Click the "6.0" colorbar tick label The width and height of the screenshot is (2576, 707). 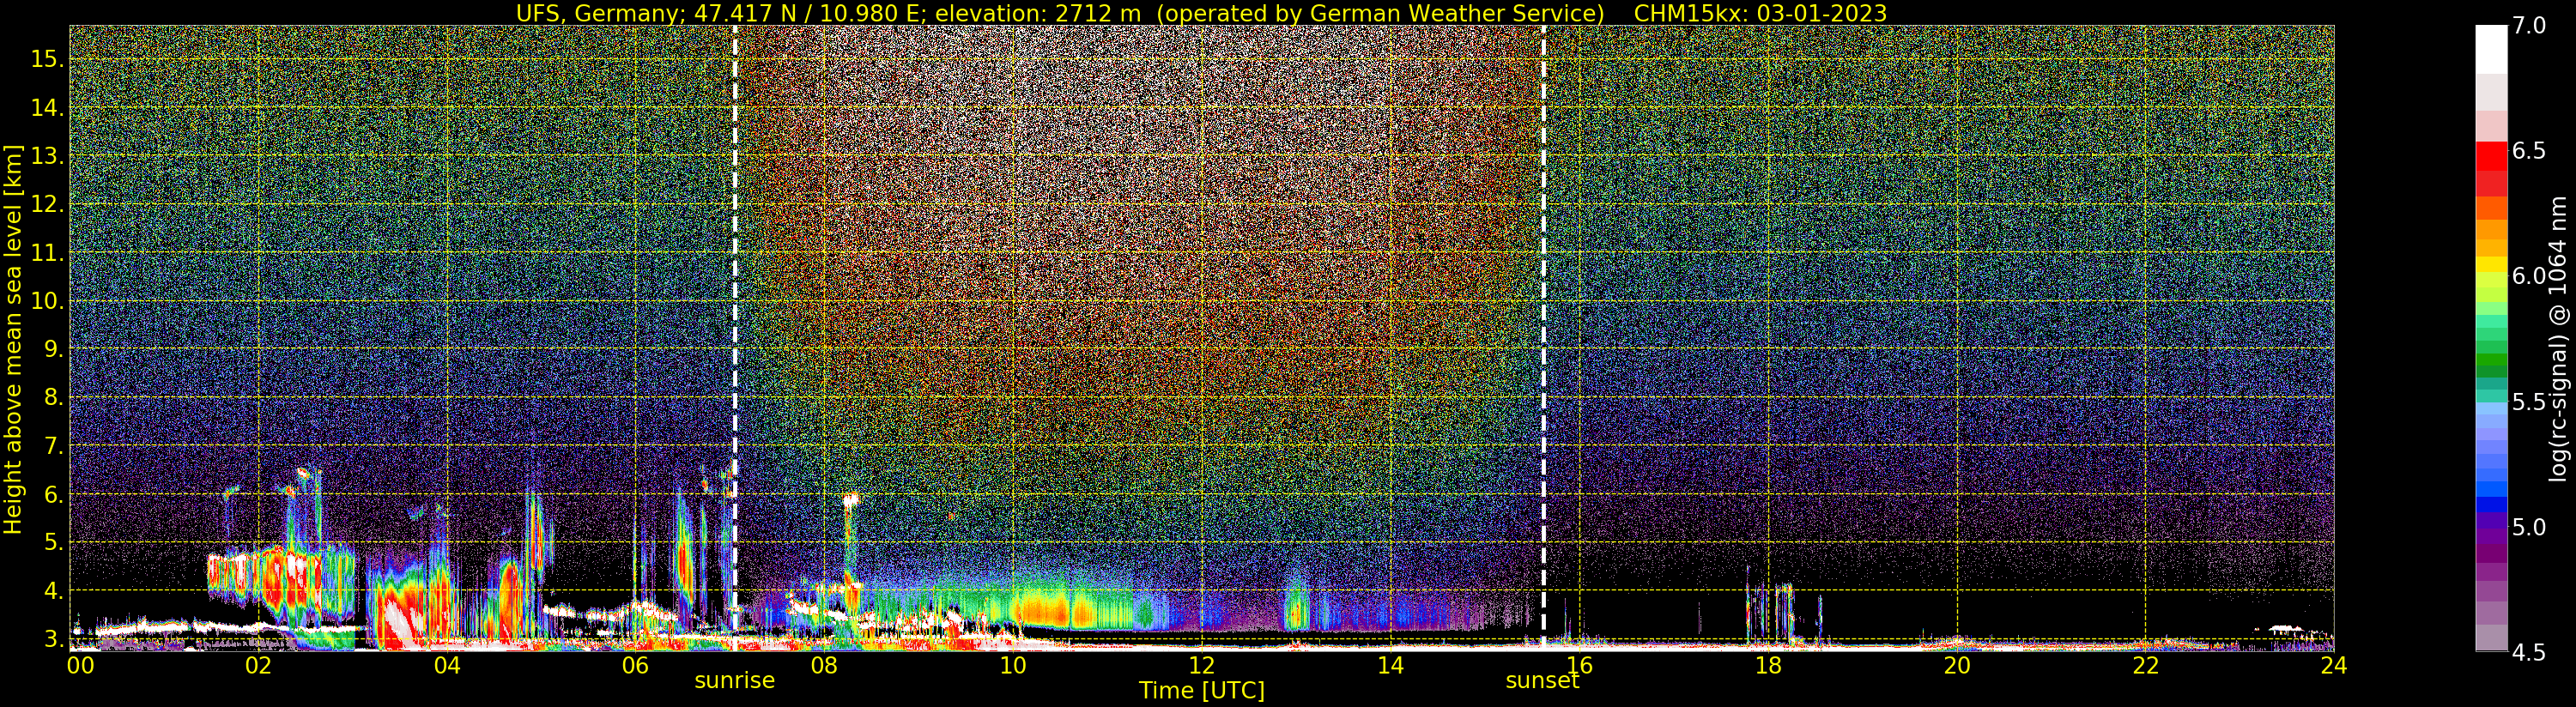coord(2530,276)
